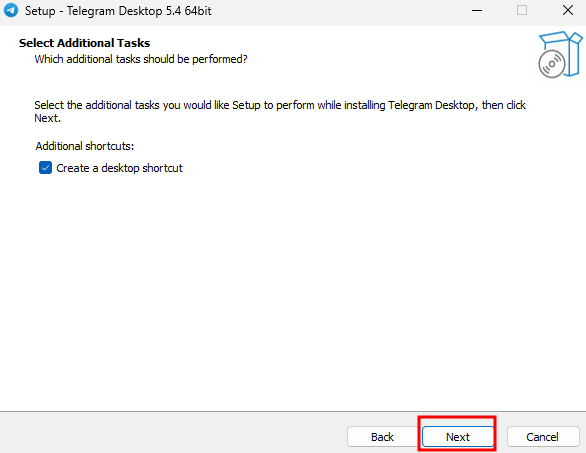Go Back to the previous setup step
586x453 pixels.
pyautogui.click(x=382, y=437)
